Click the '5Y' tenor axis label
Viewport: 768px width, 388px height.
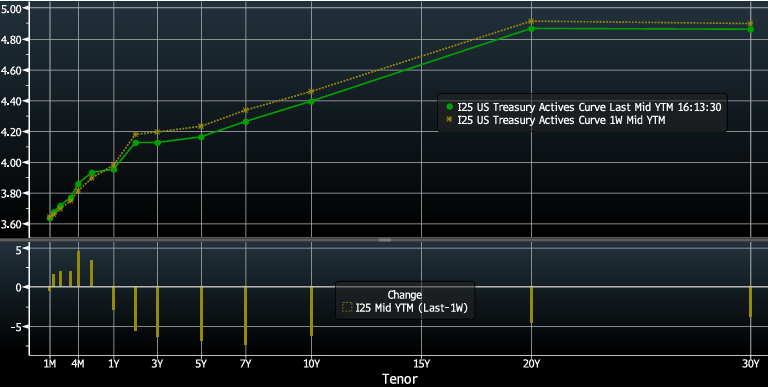(x=201, y=364)
